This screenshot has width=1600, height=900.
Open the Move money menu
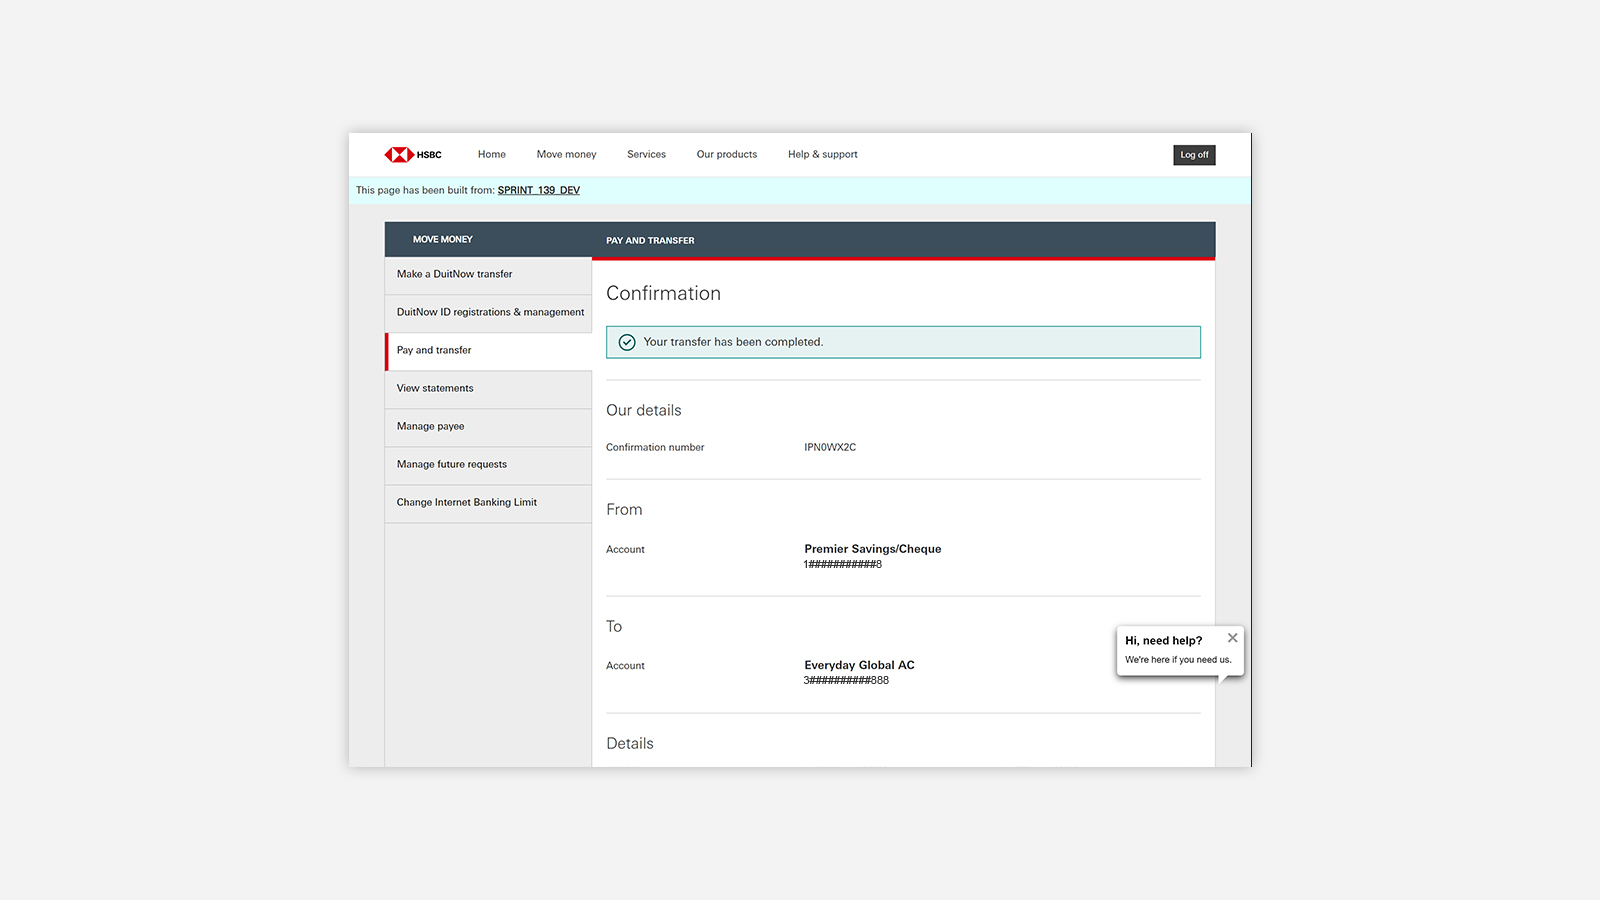566,155
